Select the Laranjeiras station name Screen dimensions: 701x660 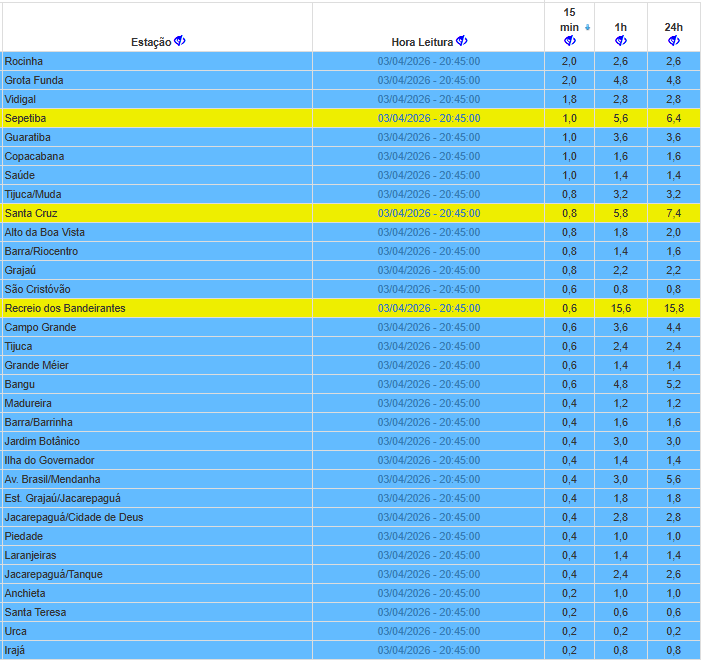tap(30, 555)
